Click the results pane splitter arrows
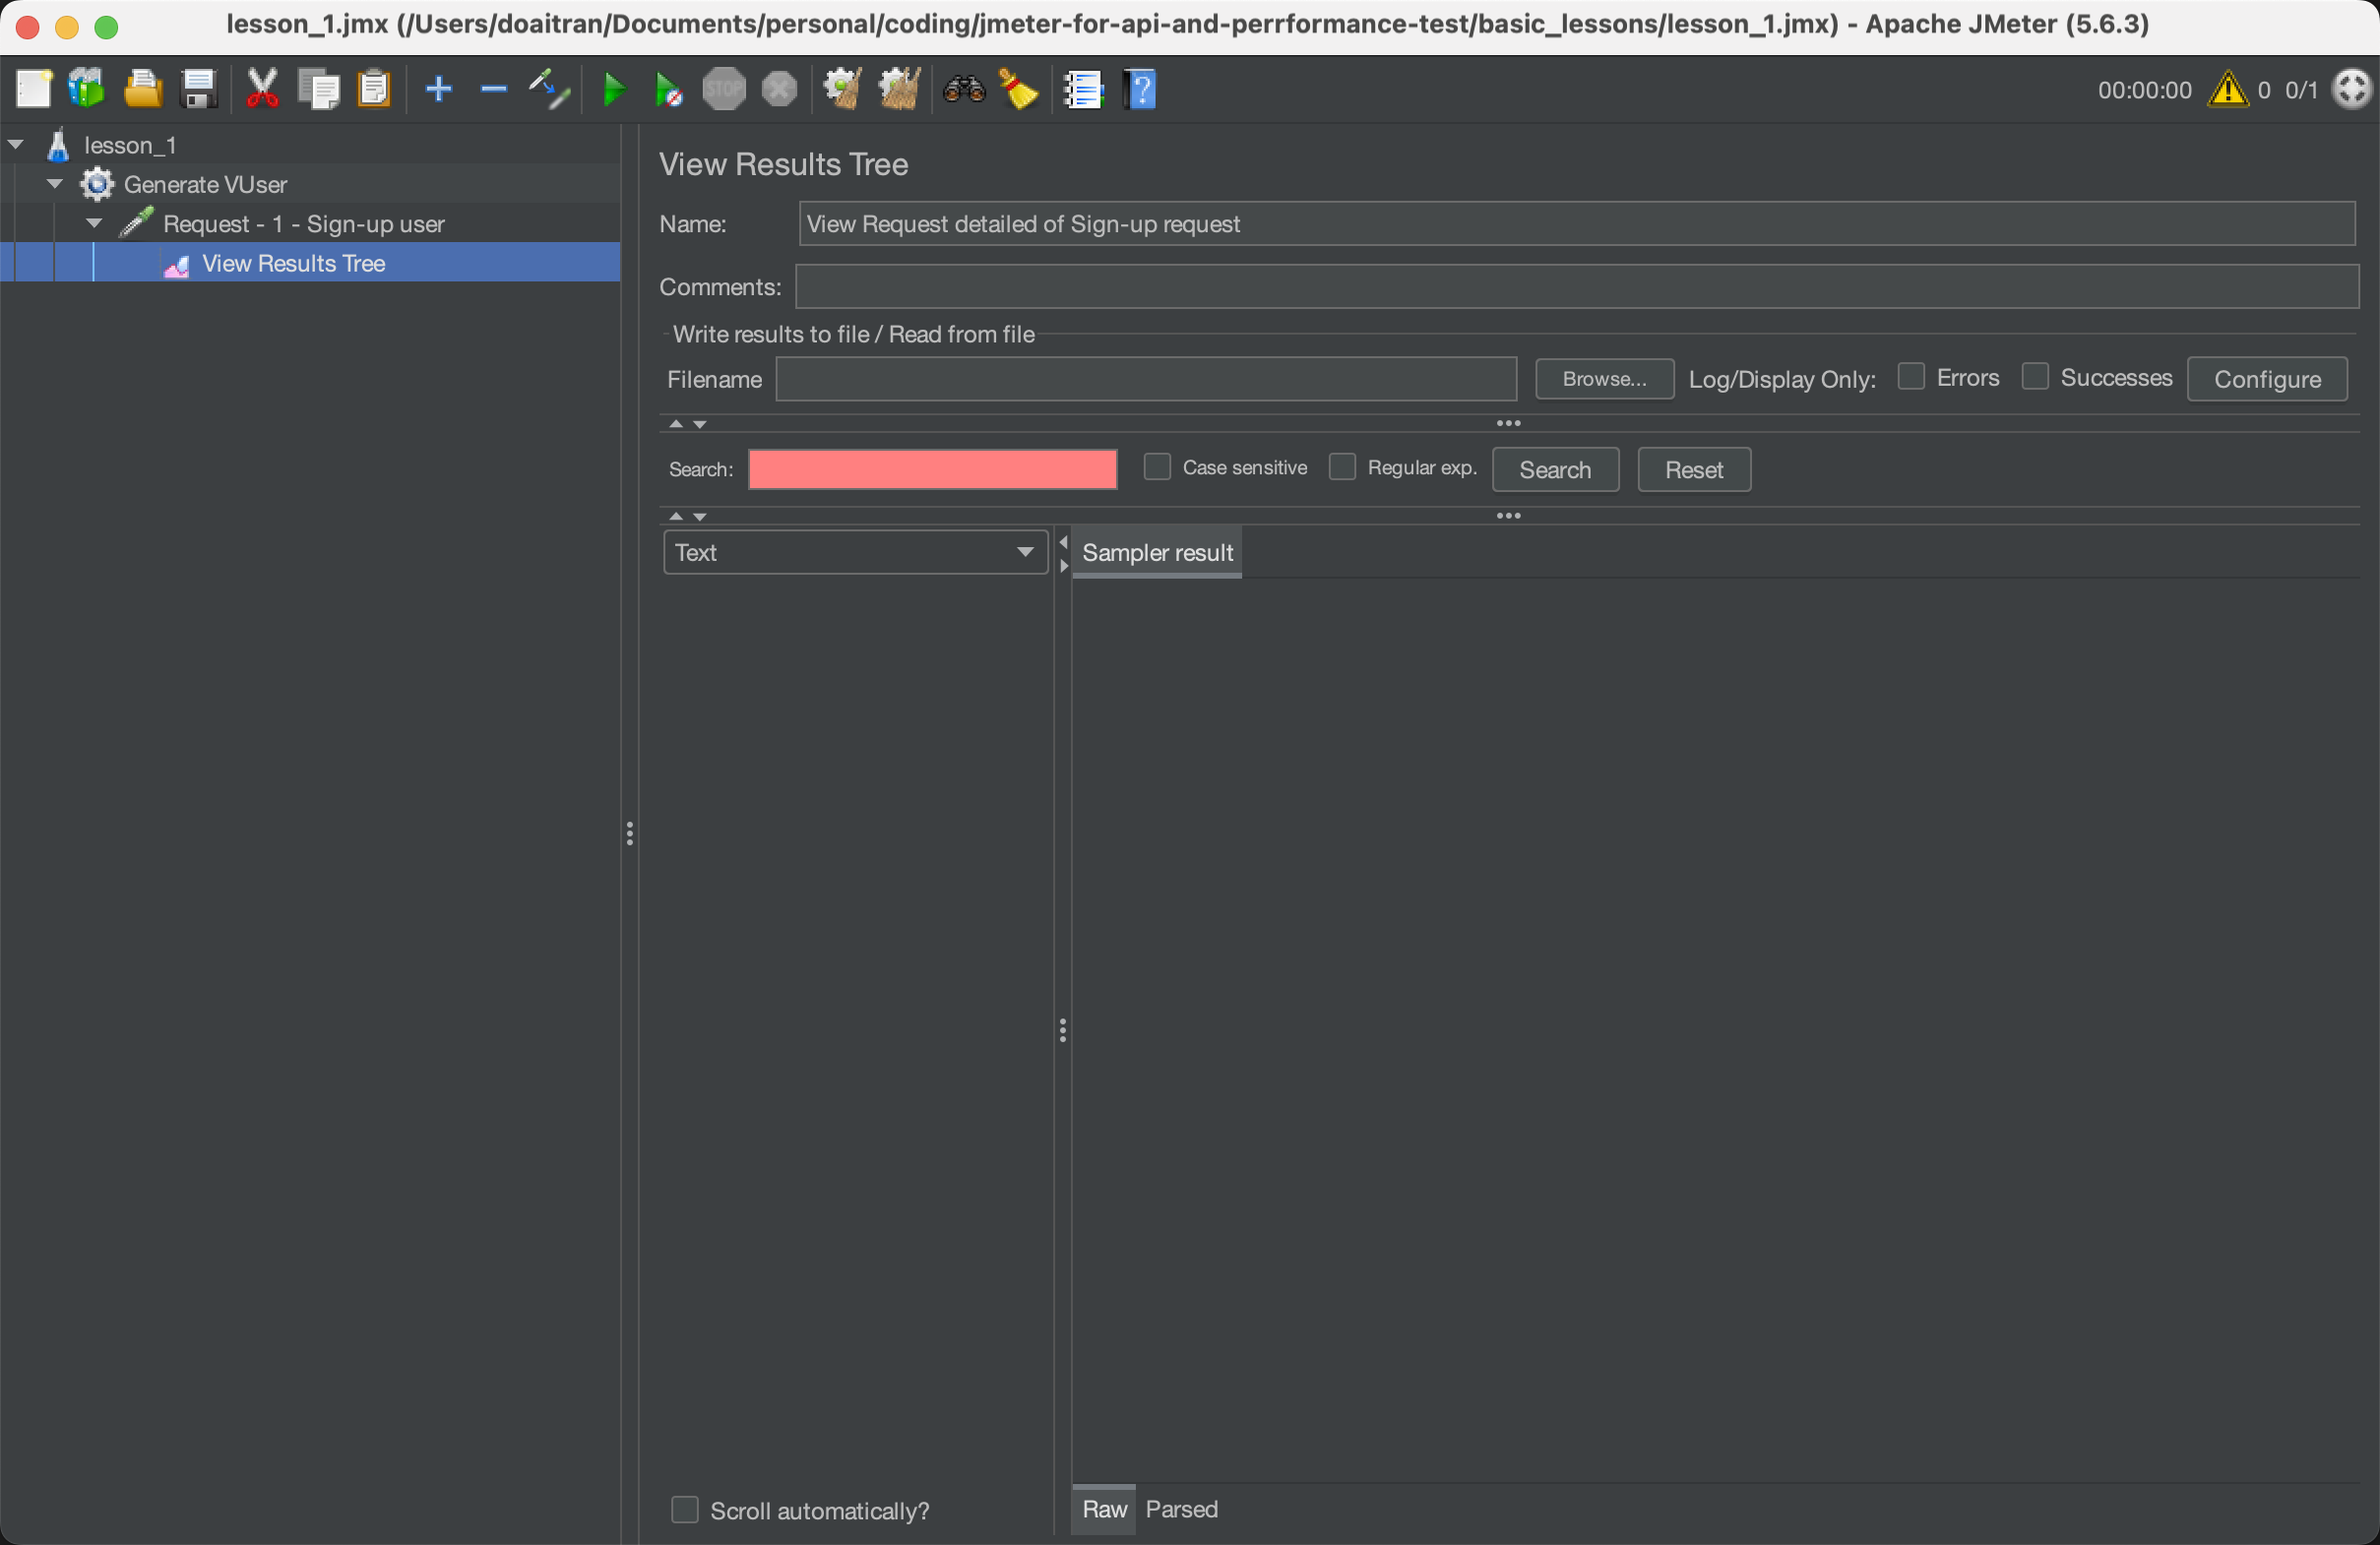The height and width of the screenshot is (1545, 2380). 1063,553
